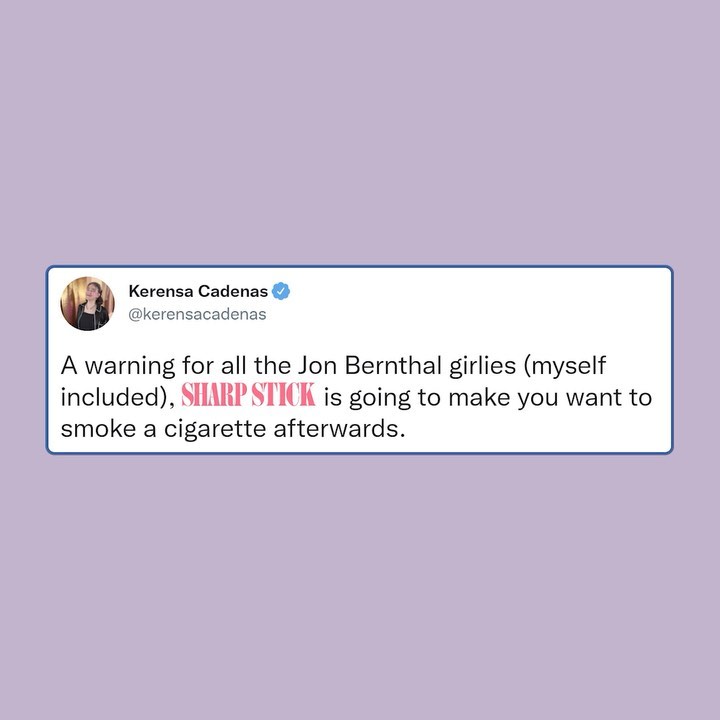This screenshot has height=720, width=720.
Task: Select the word "smoke" on last line
Action: [98, 428]
